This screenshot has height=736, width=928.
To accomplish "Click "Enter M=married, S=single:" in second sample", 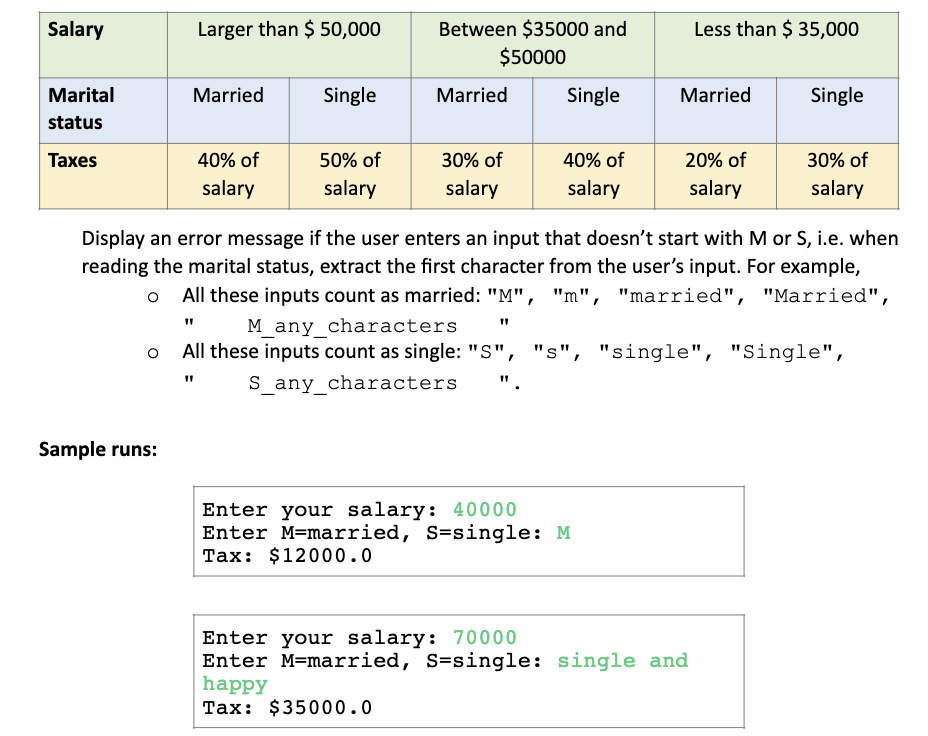I will point(372,660).
